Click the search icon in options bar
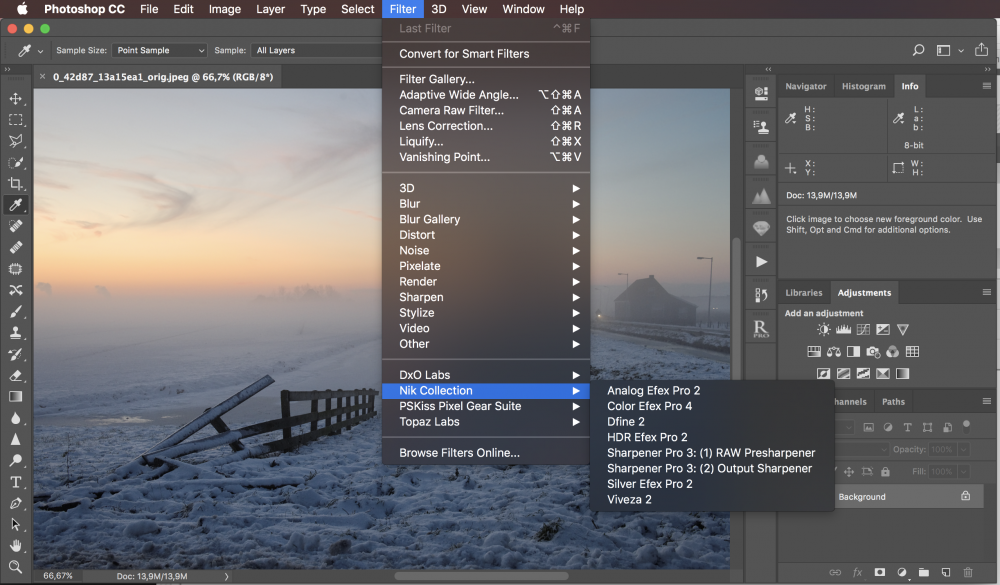The image size is (1000, 585). (918, 50)
